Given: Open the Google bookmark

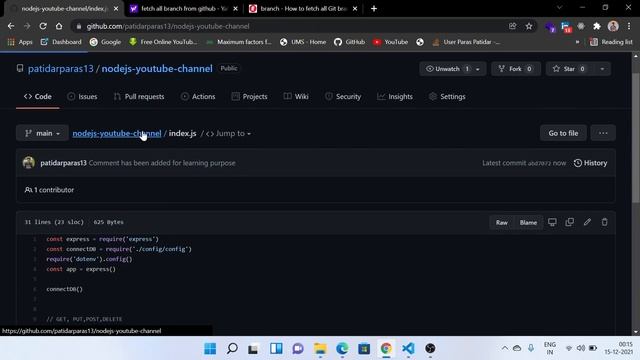Looking at the screenshot, I should point(105,42).
